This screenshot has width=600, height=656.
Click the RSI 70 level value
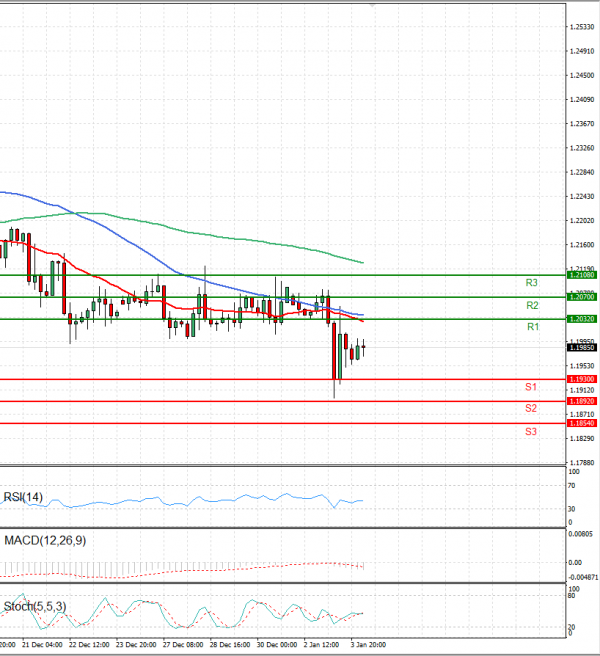(572, 486)
